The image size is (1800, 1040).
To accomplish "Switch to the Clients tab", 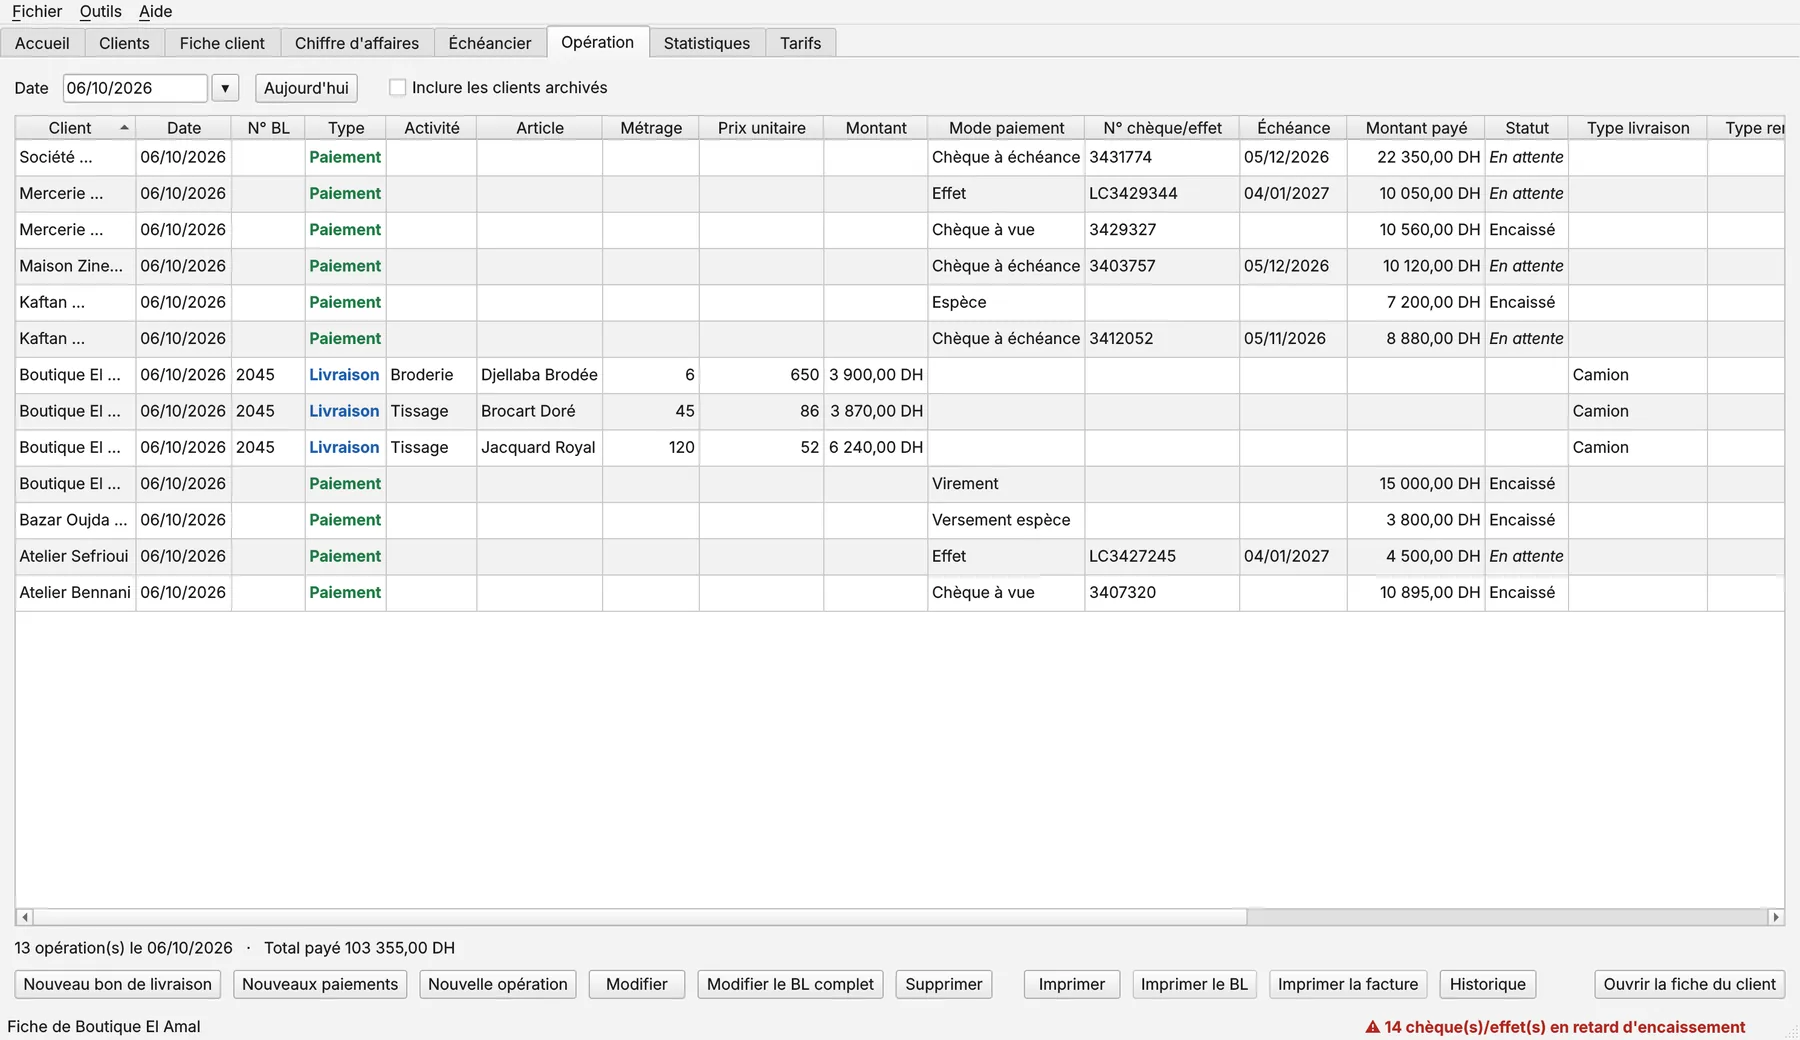I will point(124,43).
